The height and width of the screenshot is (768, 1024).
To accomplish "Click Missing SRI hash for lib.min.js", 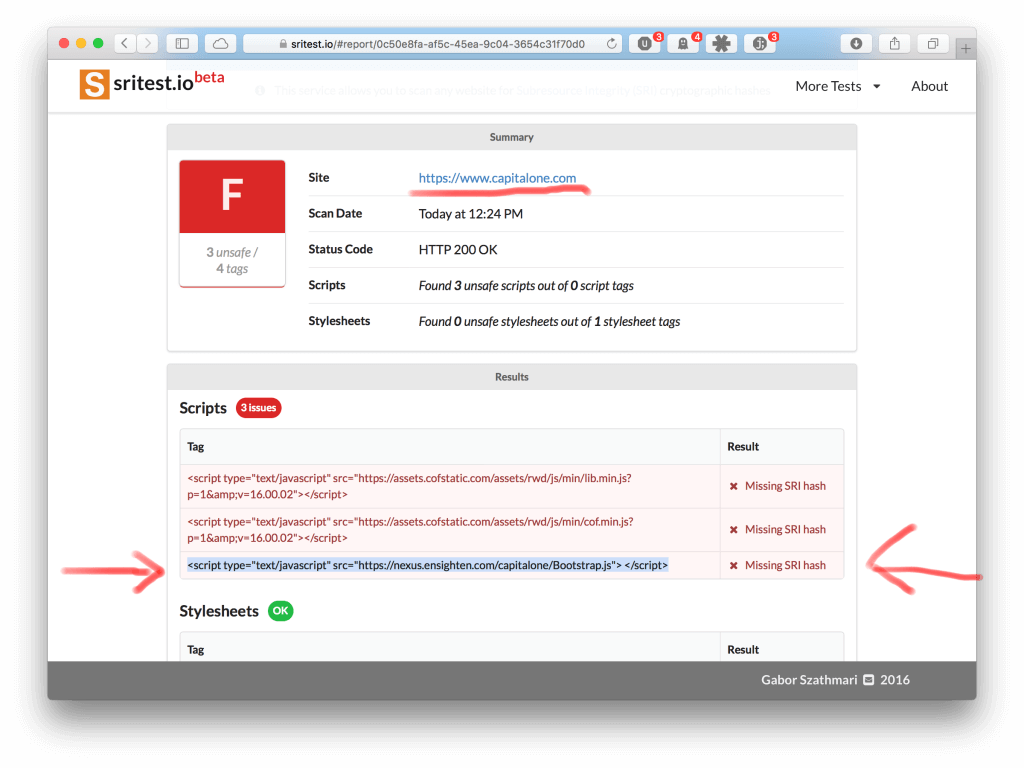I will click(785, 487).
